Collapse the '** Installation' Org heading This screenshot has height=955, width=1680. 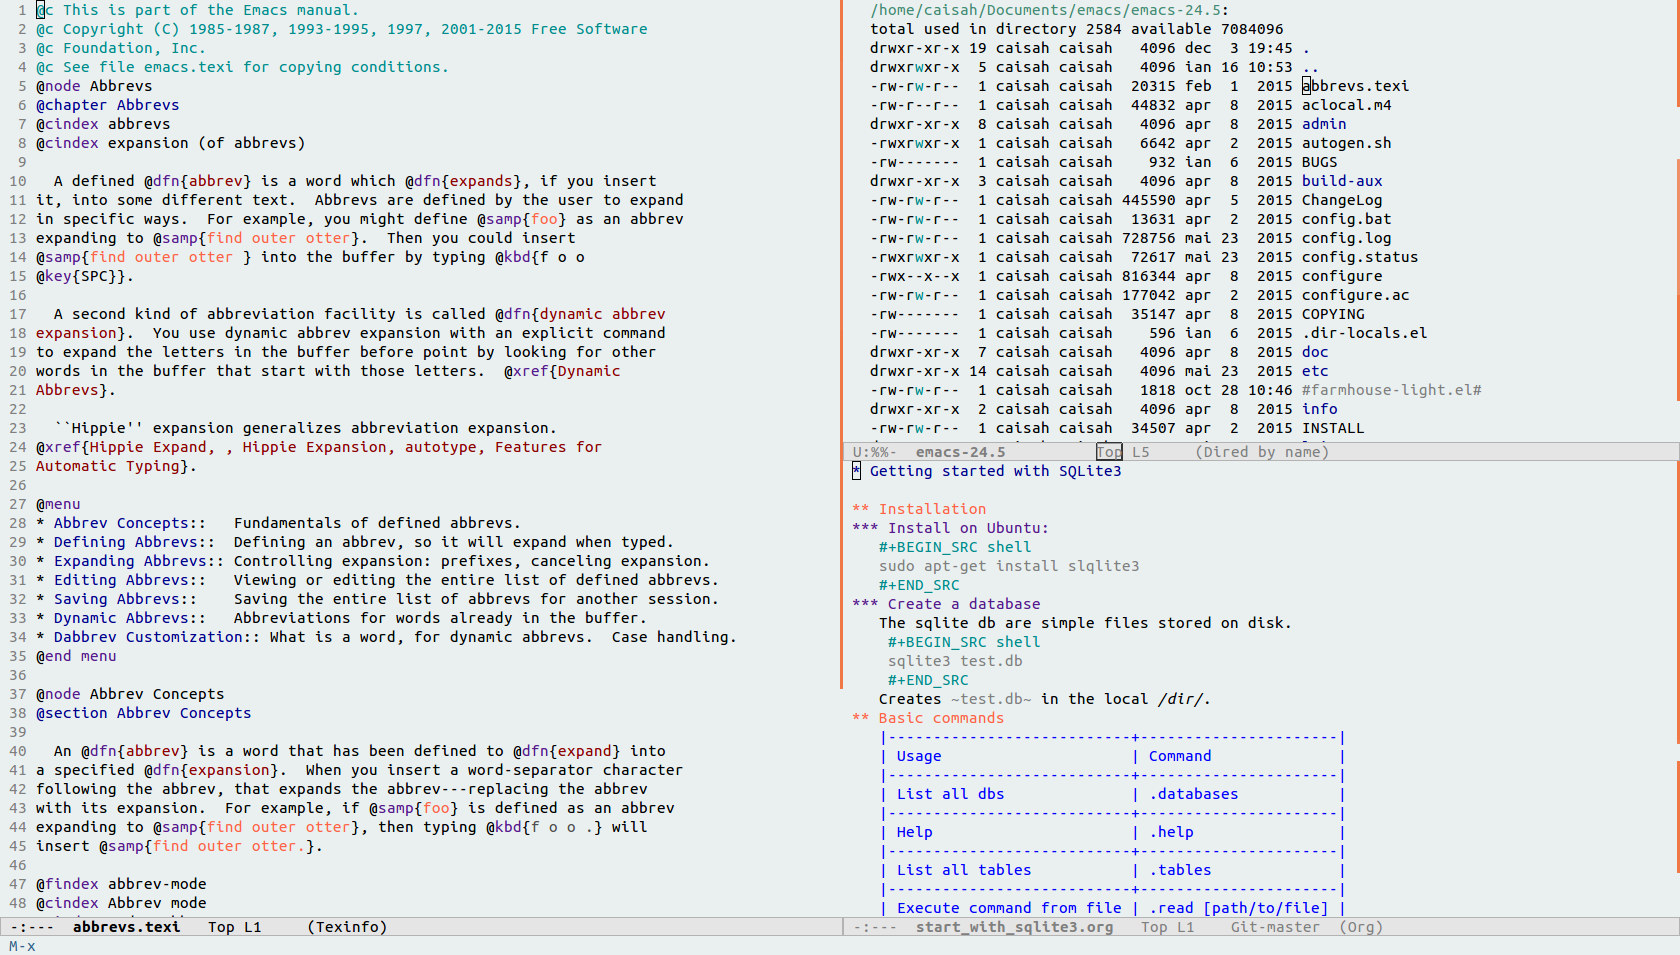919,509
